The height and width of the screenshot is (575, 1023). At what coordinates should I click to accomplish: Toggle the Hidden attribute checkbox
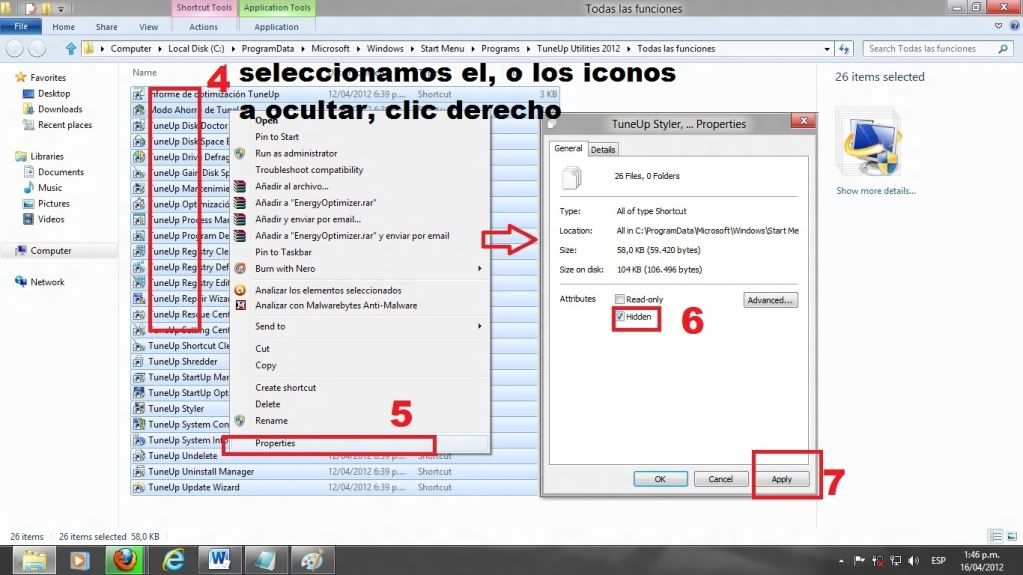[x=621, y=316]
